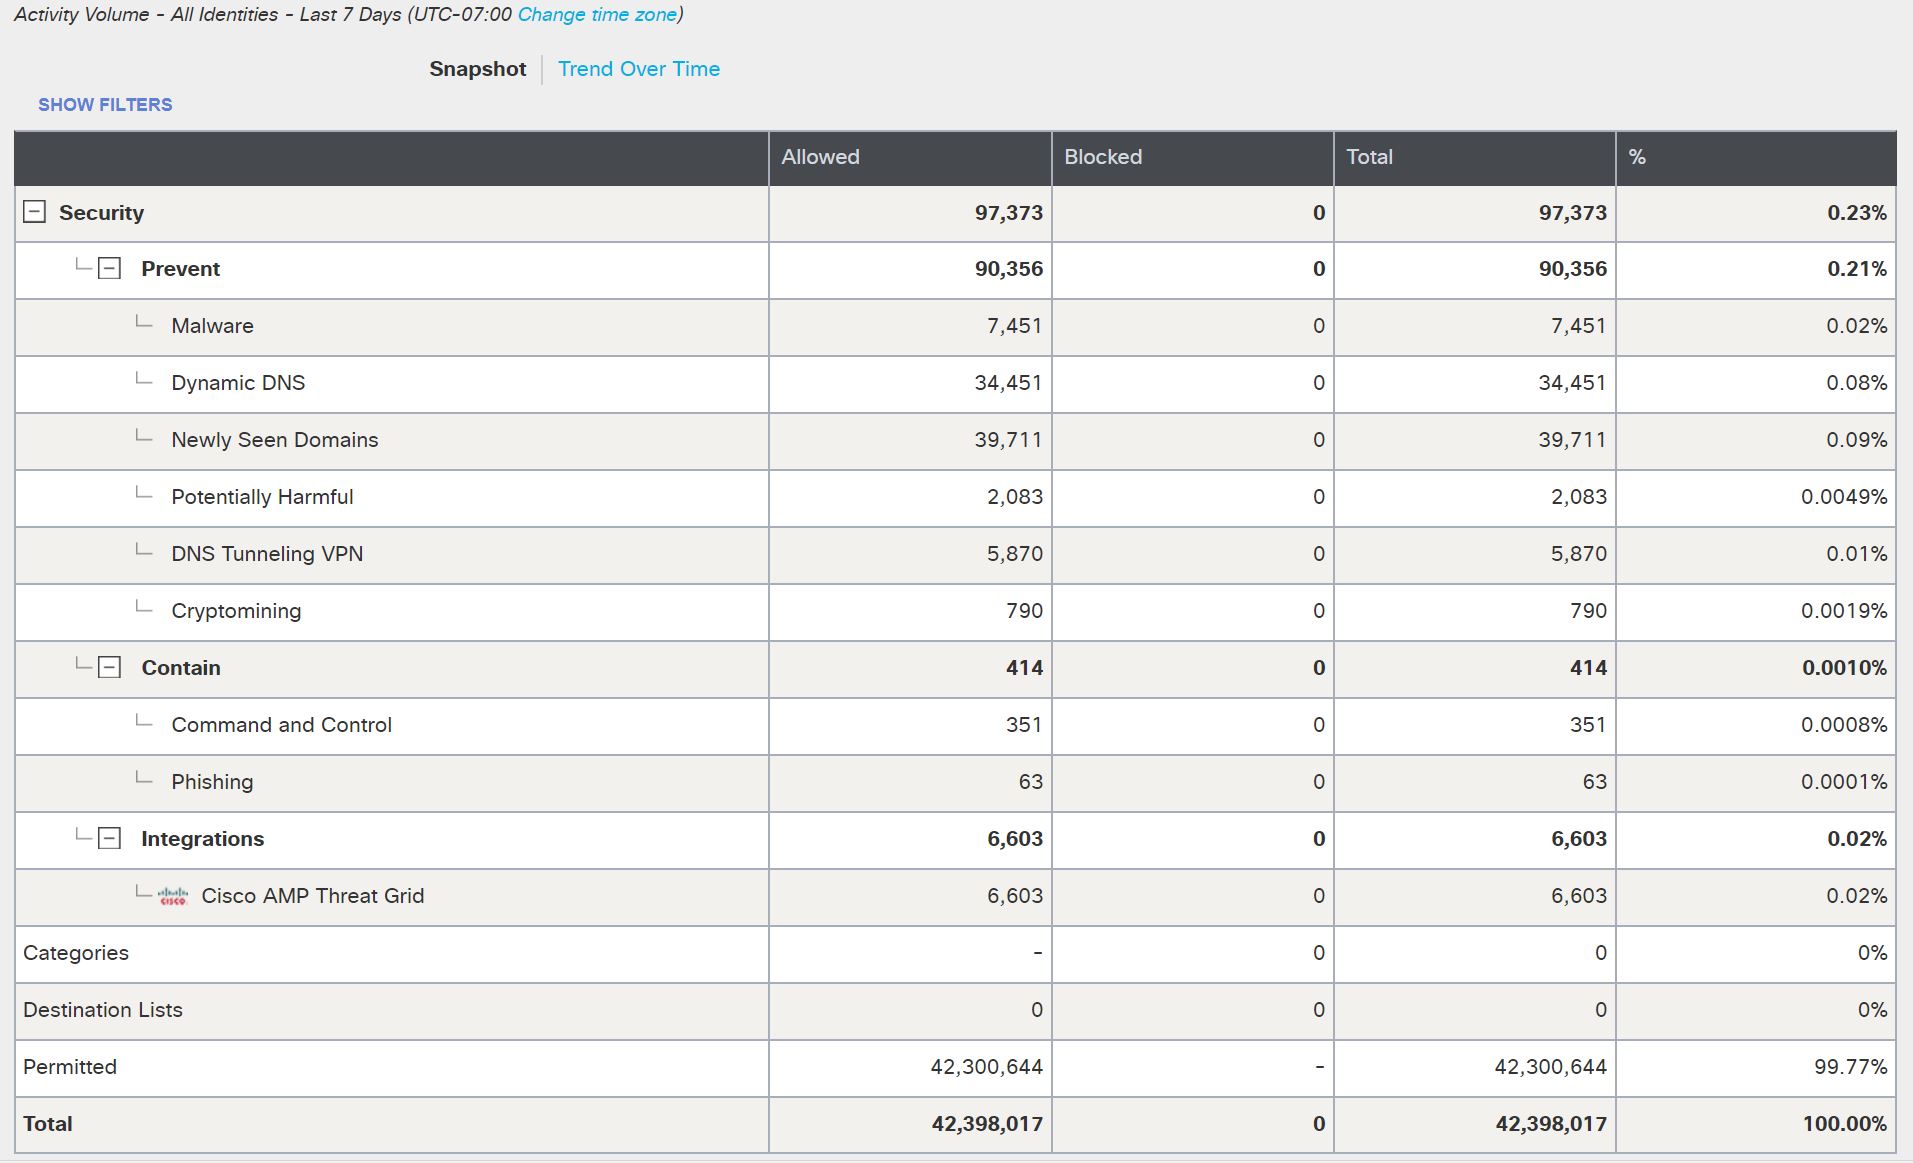Collapse the Security section

34,212
